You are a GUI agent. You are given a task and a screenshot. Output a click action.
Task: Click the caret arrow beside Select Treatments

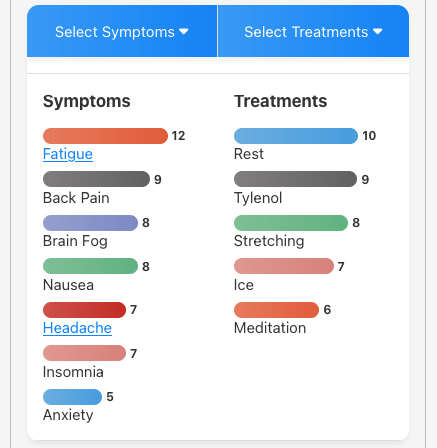tap(378, 32)
